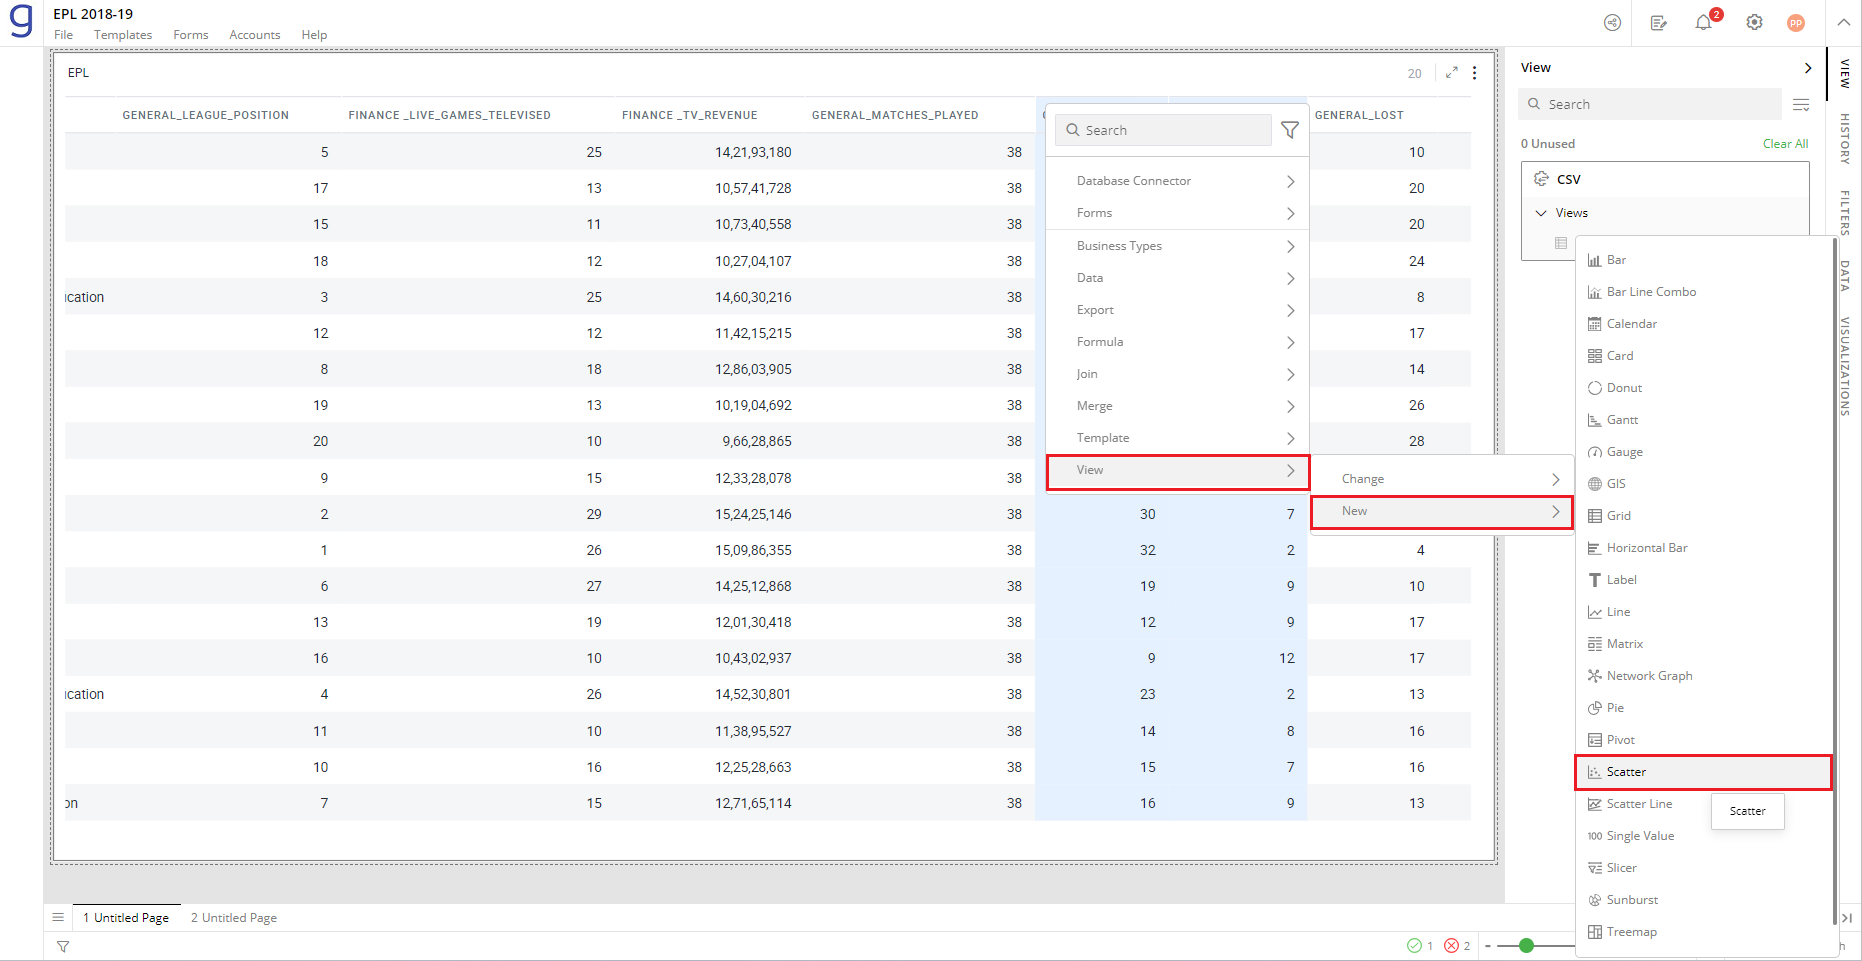Choose Slicer from the view list
Screen dimensions: 1862x961
(1704, 868)
